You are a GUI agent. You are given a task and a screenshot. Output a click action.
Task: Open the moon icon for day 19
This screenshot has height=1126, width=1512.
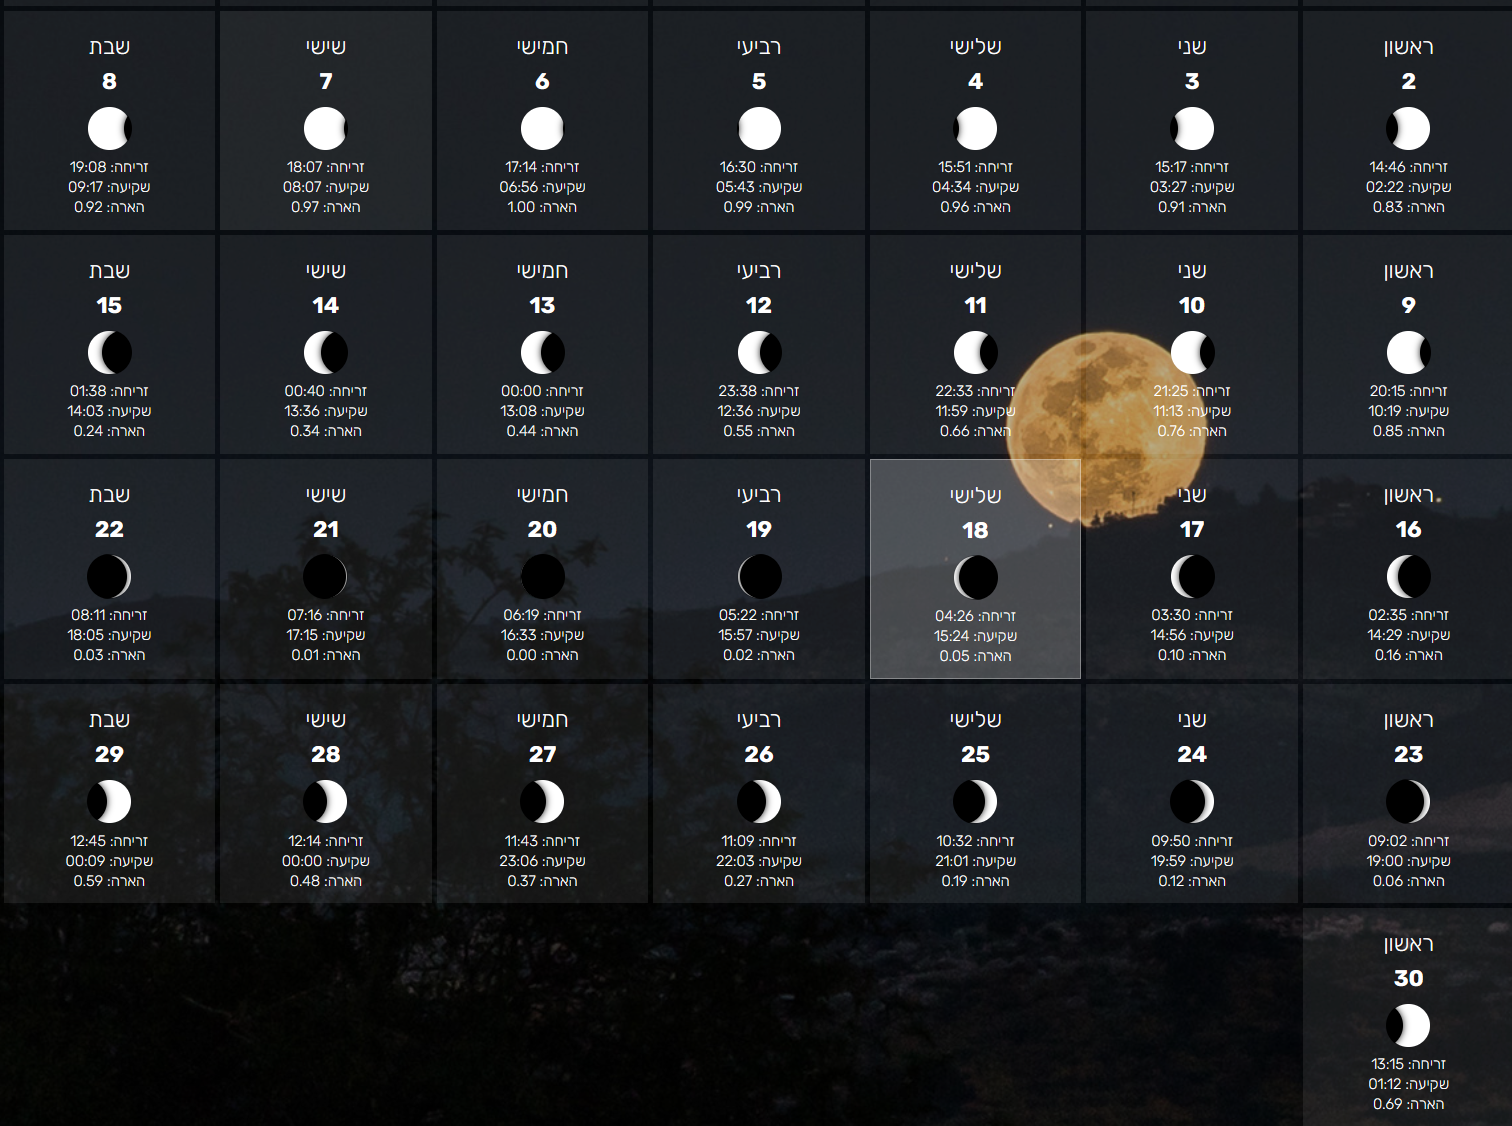(759, 577)
